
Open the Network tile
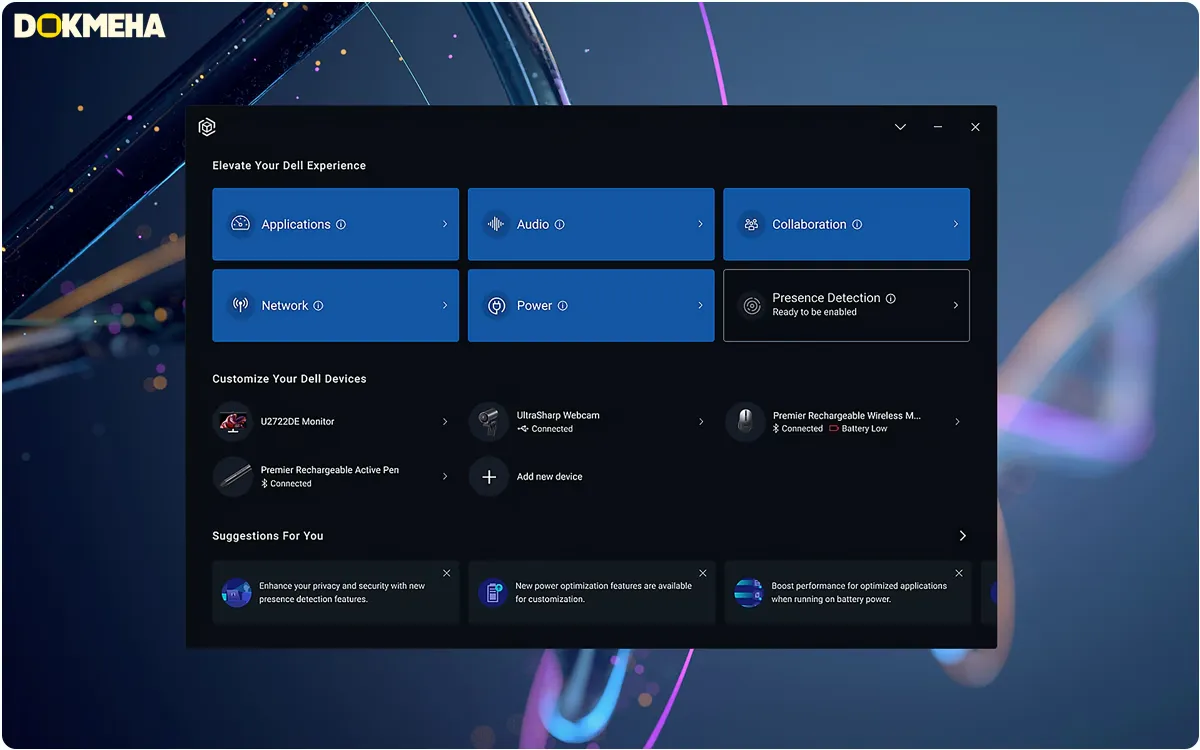coord(336,305)
